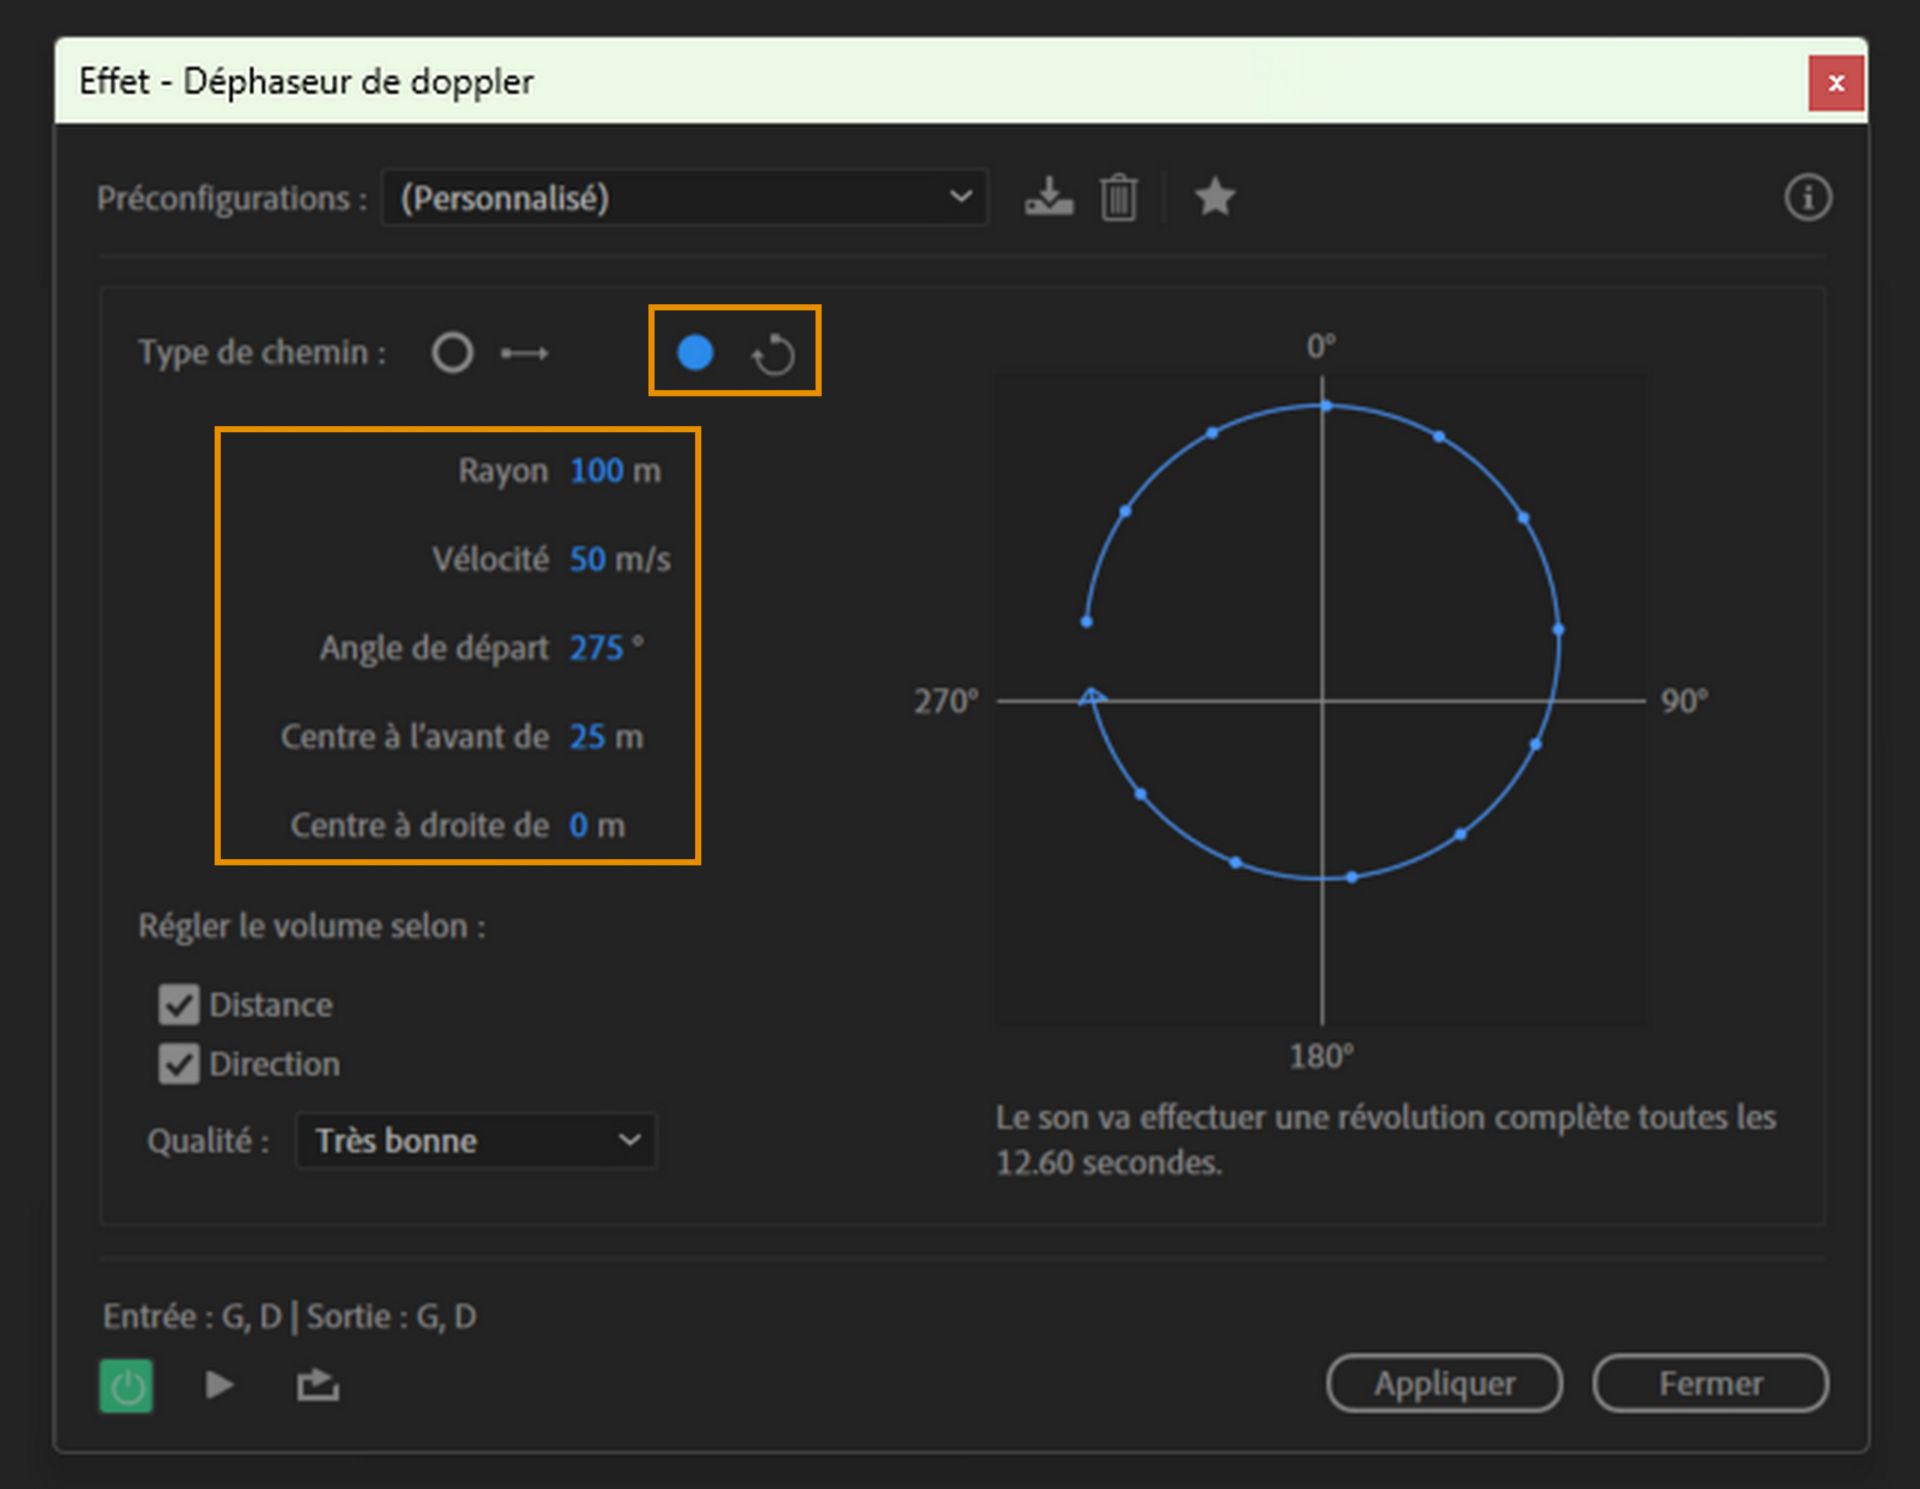This screenshot has width=1920, height=1489.
Task: Click the Fermer button
Action: (x=1710, y=1383)
